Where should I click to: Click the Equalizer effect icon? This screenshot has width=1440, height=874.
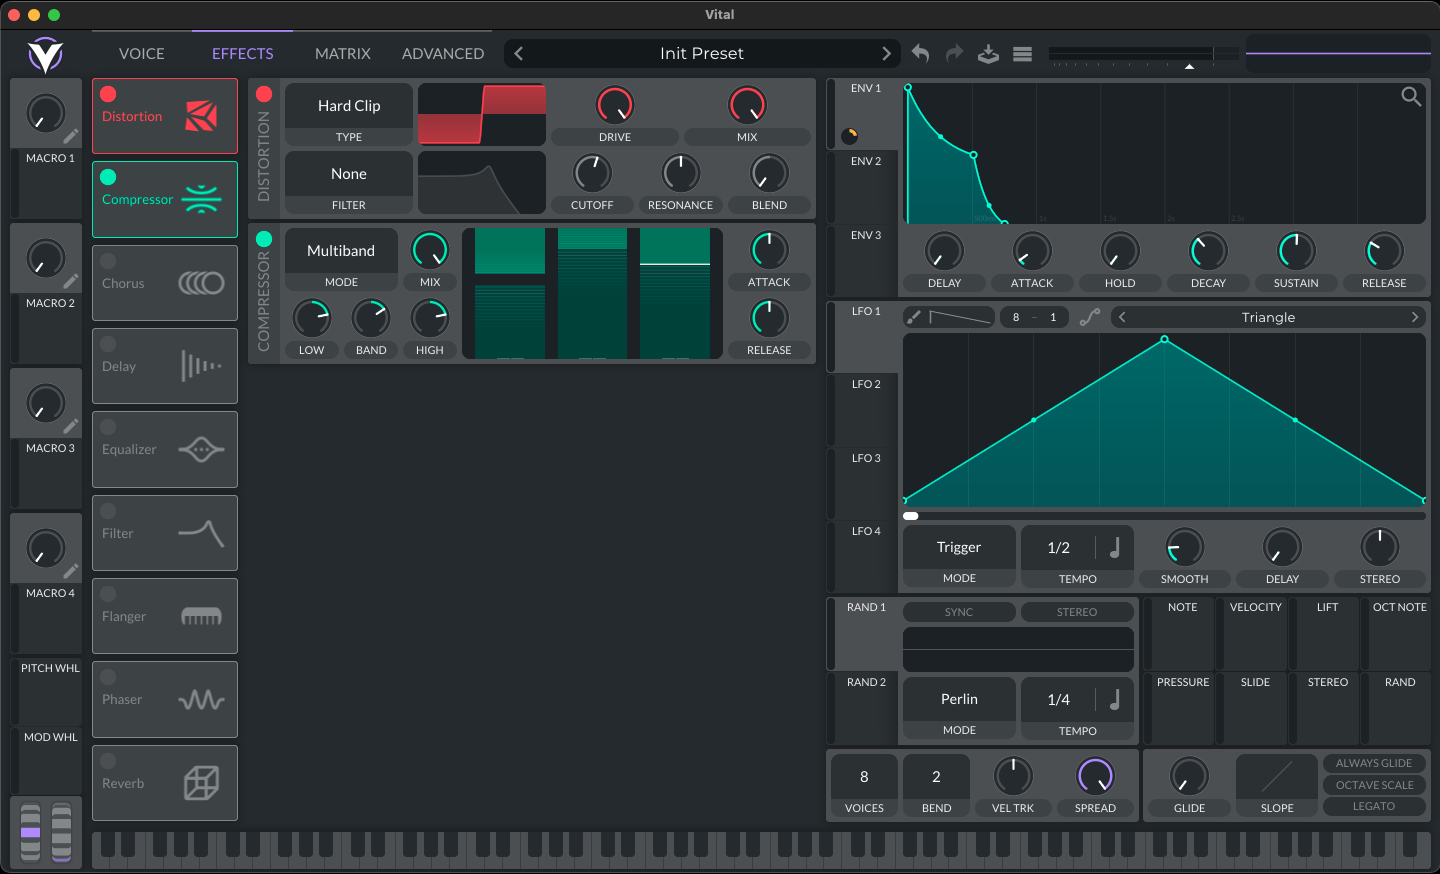pyautogui.click(x=201, y=449)
